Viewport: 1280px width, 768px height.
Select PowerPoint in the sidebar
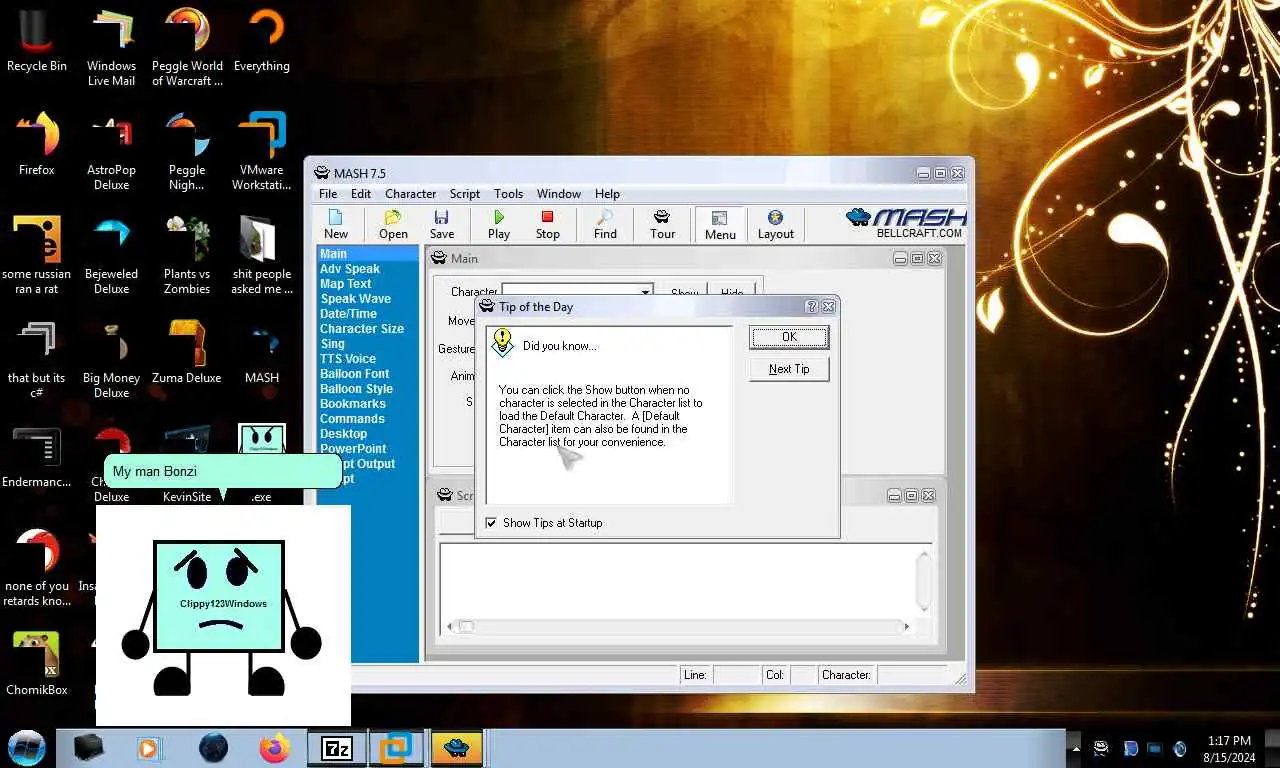(x=353, y=449)
